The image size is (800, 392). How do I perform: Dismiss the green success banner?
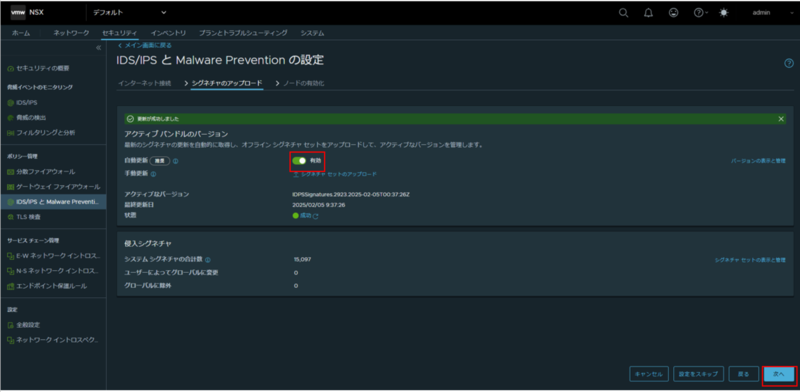[781, 118]
